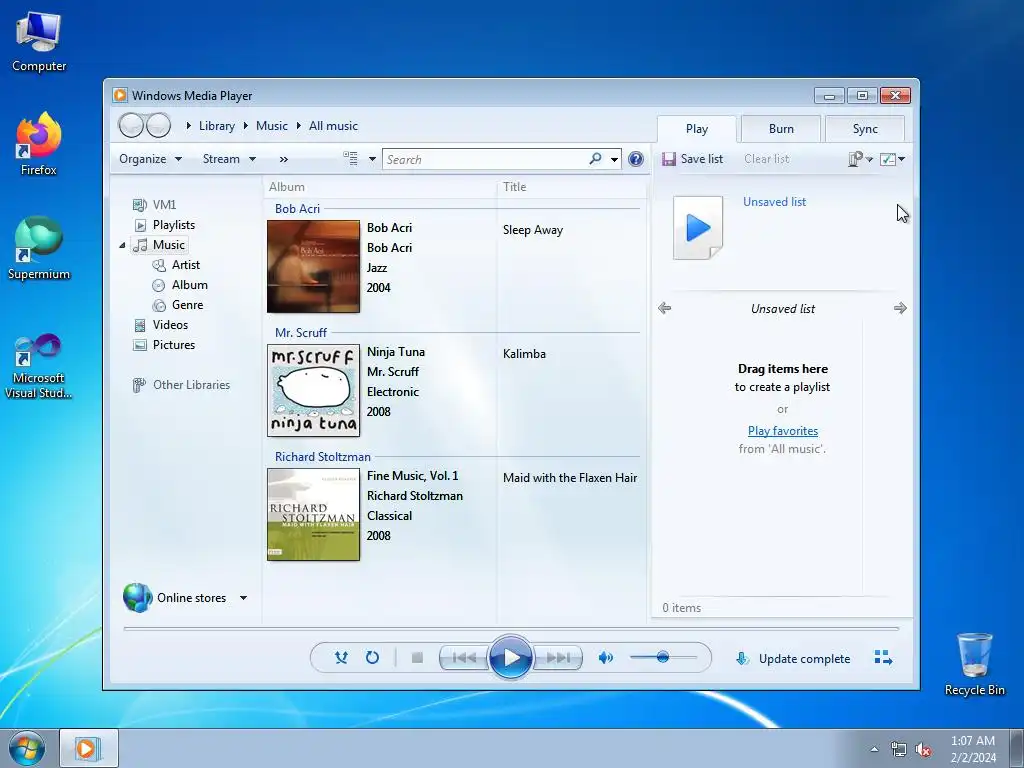Image resolution: width=1024 pixels, height=768 pixels.
Task: Click Clear list button
Action: tap(767, 159)
